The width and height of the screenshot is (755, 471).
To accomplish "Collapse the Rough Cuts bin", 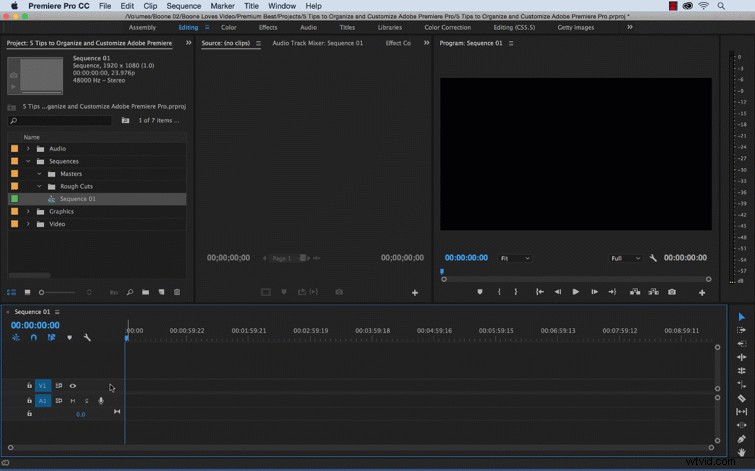I will click(x=39, y=186).
